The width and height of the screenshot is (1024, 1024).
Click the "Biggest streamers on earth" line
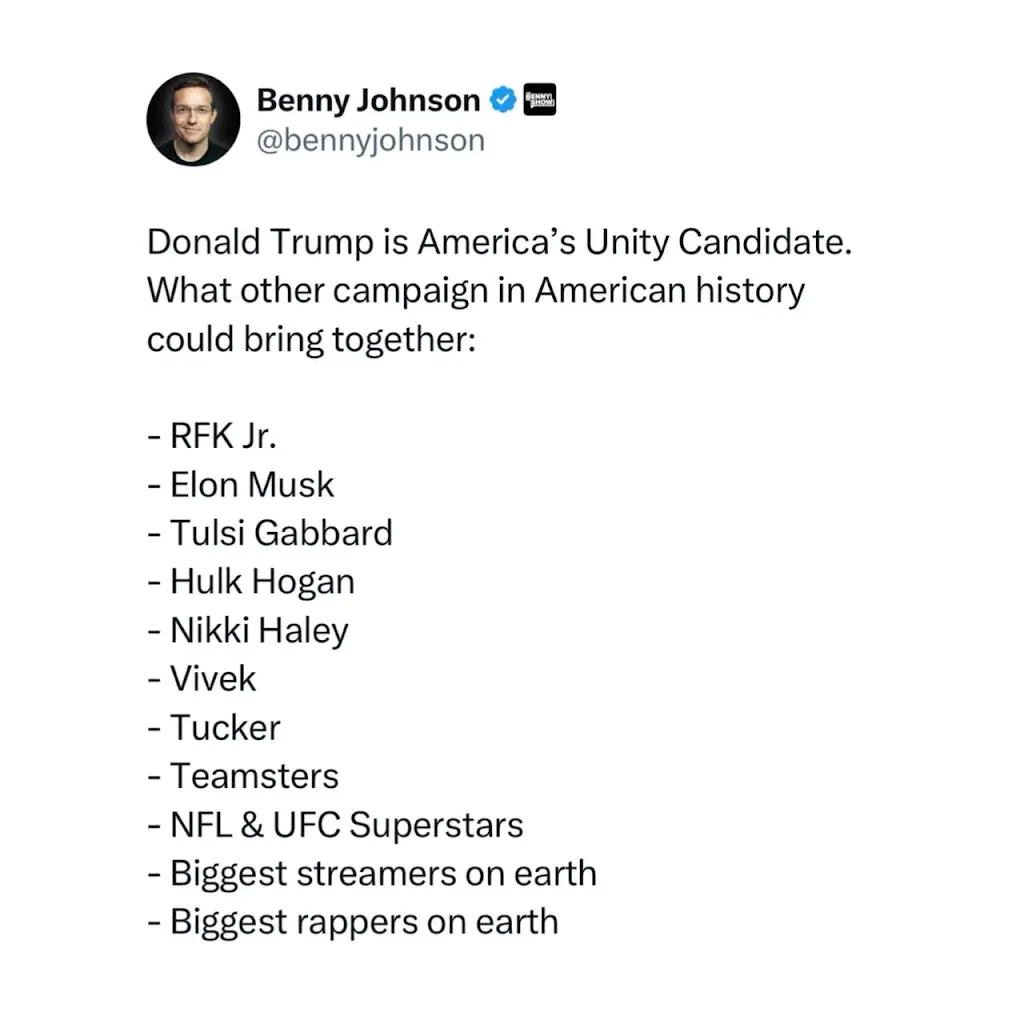(383, 873)
